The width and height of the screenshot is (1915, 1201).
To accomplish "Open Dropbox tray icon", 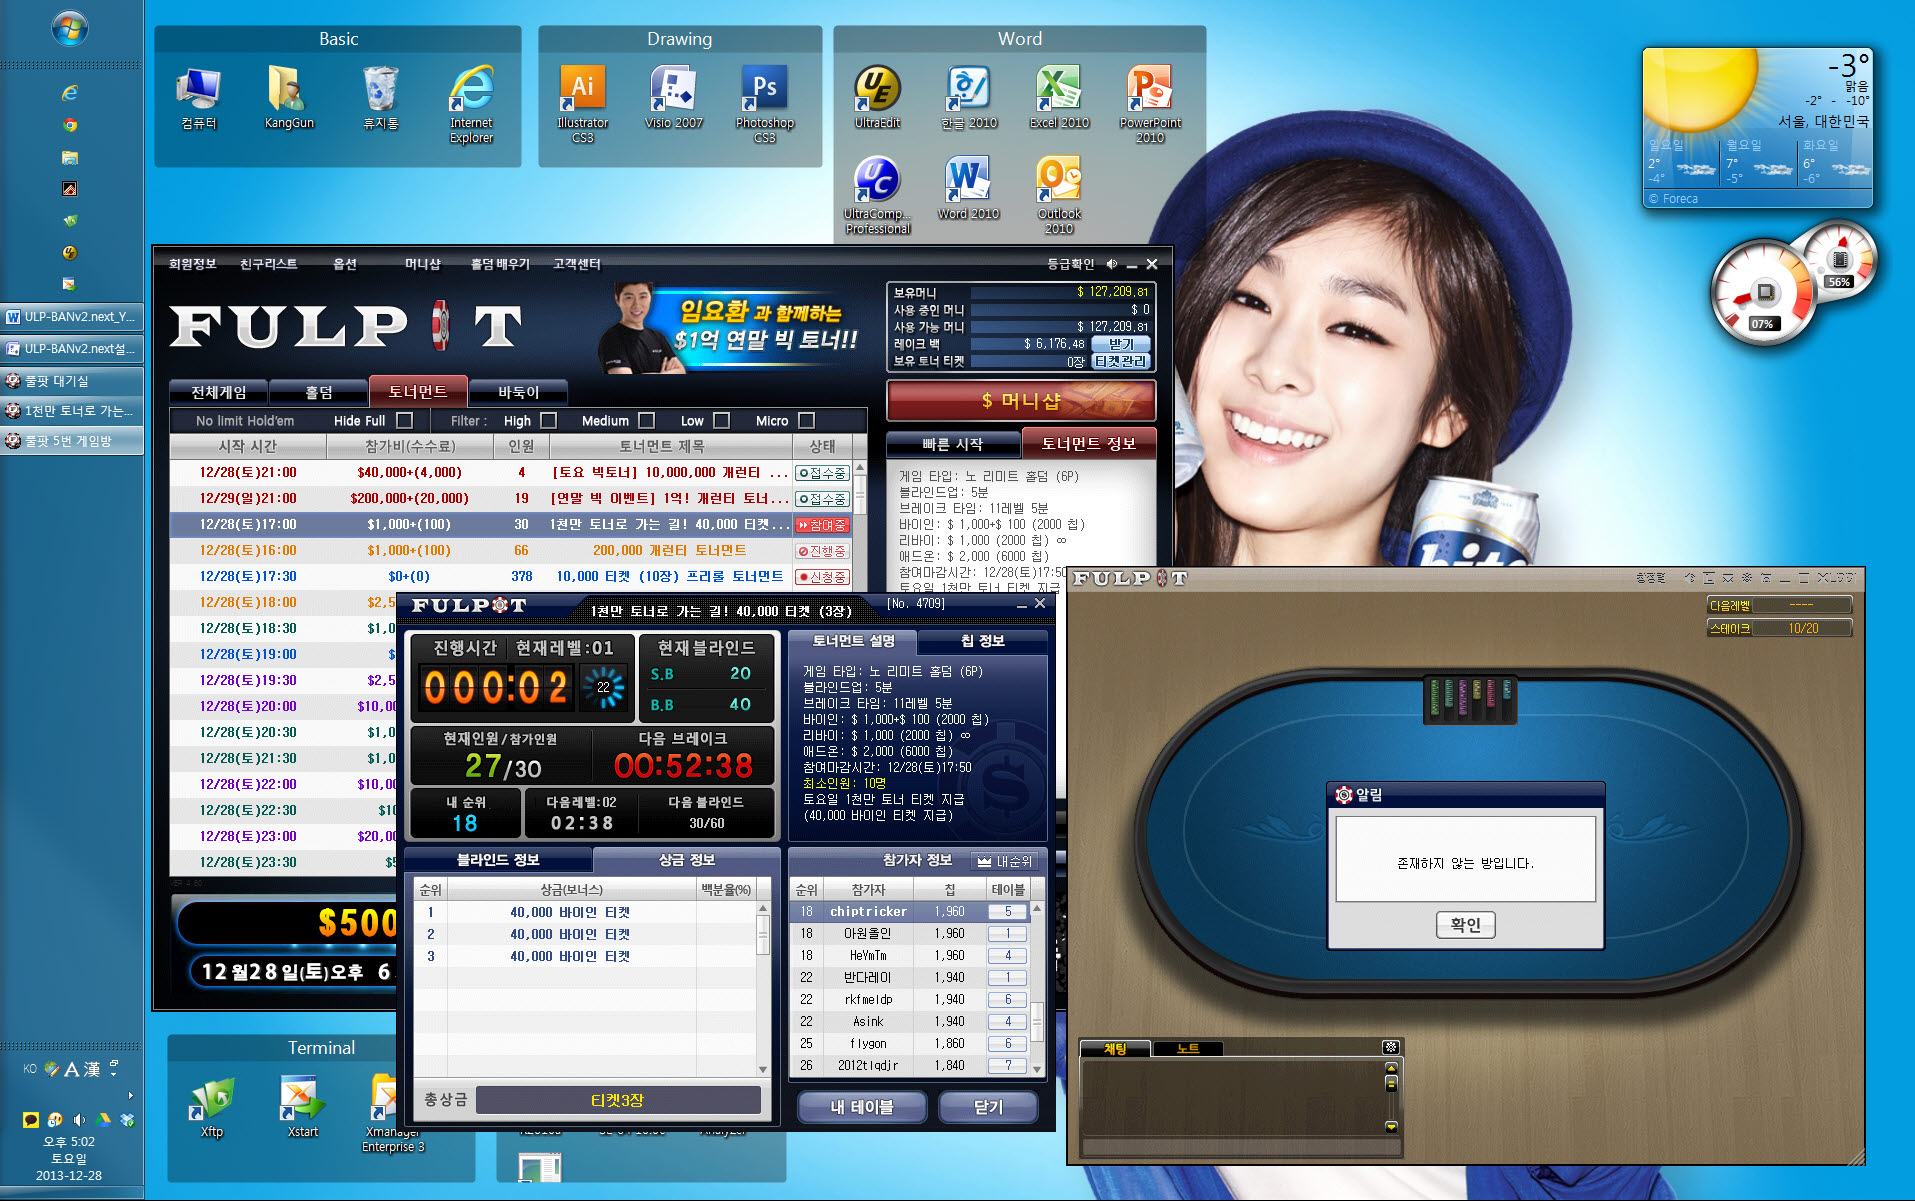I will pyautogui.click(x=127, y=1120).
